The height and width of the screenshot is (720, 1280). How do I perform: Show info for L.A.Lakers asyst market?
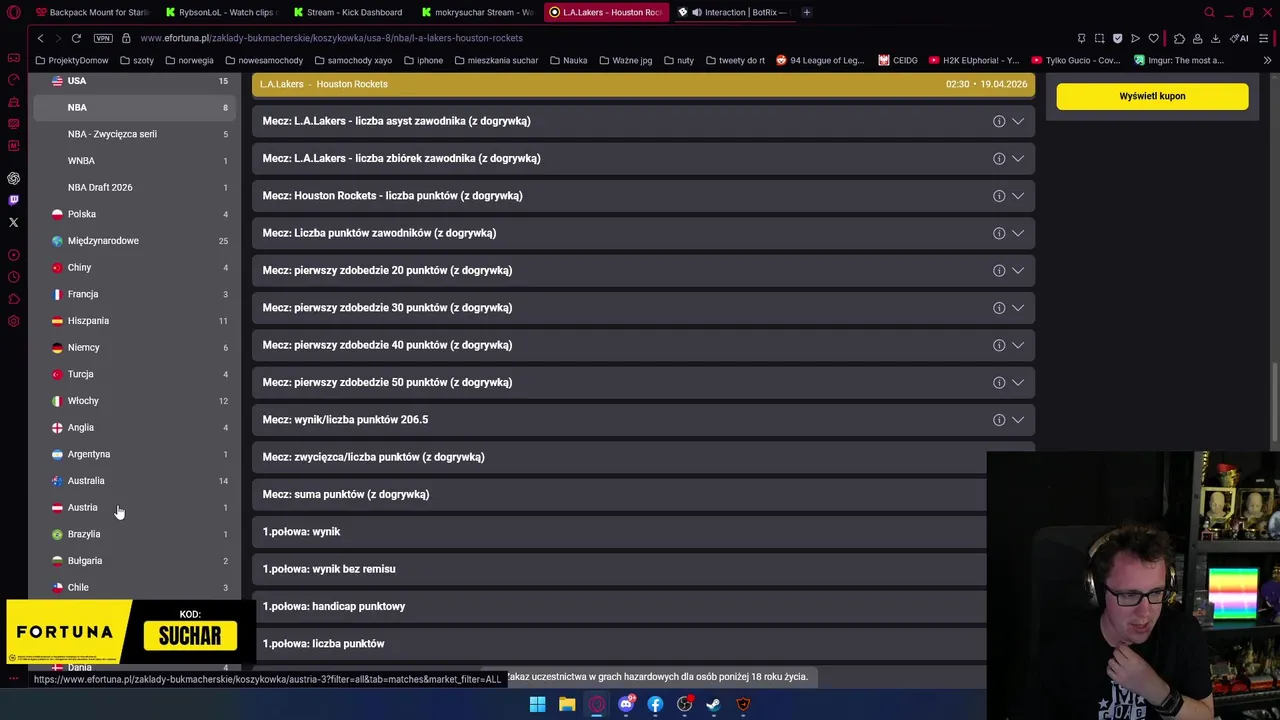click(999, 121)
